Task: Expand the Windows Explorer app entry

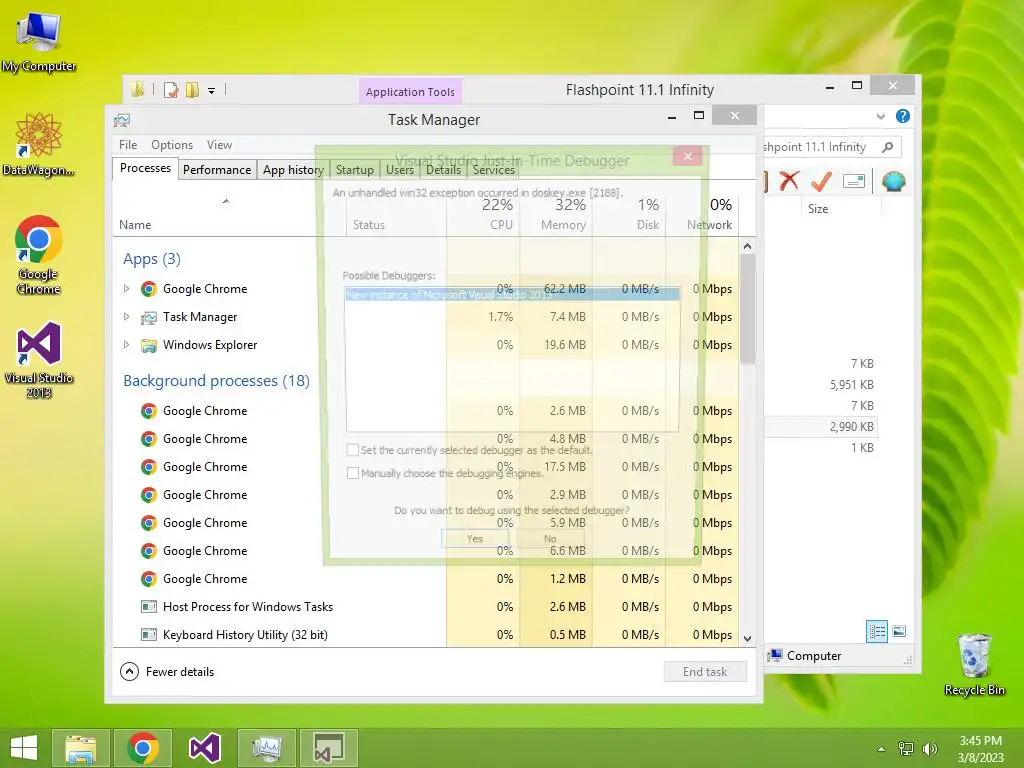Action: [127, 345]
